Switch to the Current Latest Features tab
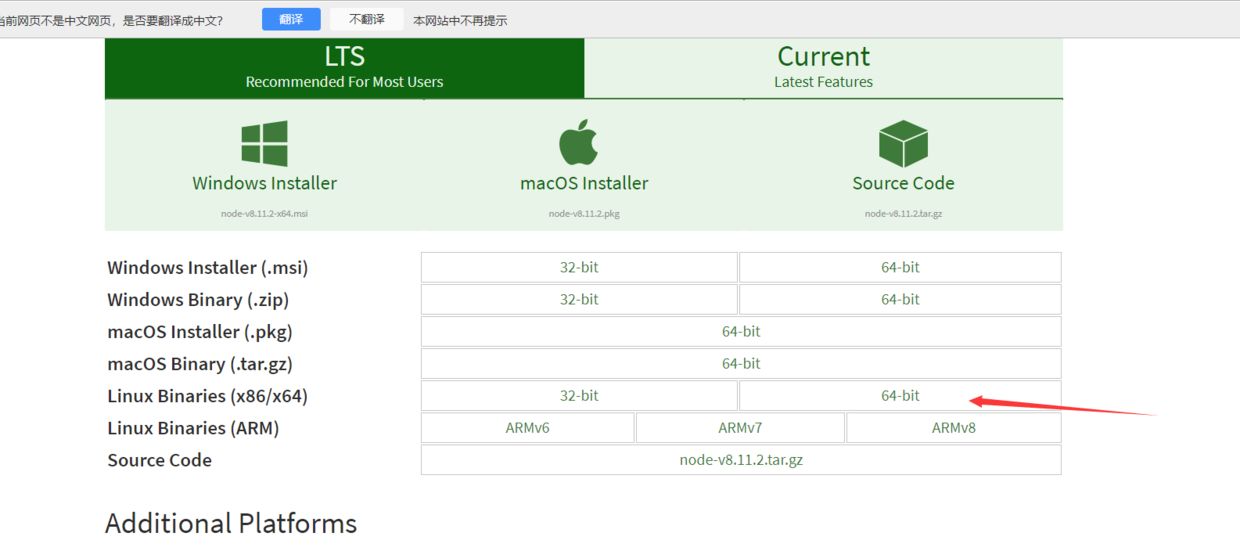 pyautogui.click(x=823, y=68)
